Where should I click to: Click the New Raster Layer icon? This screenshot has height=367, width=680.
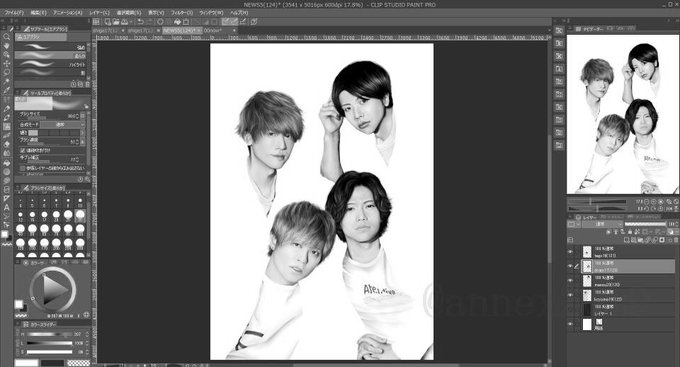626,240
